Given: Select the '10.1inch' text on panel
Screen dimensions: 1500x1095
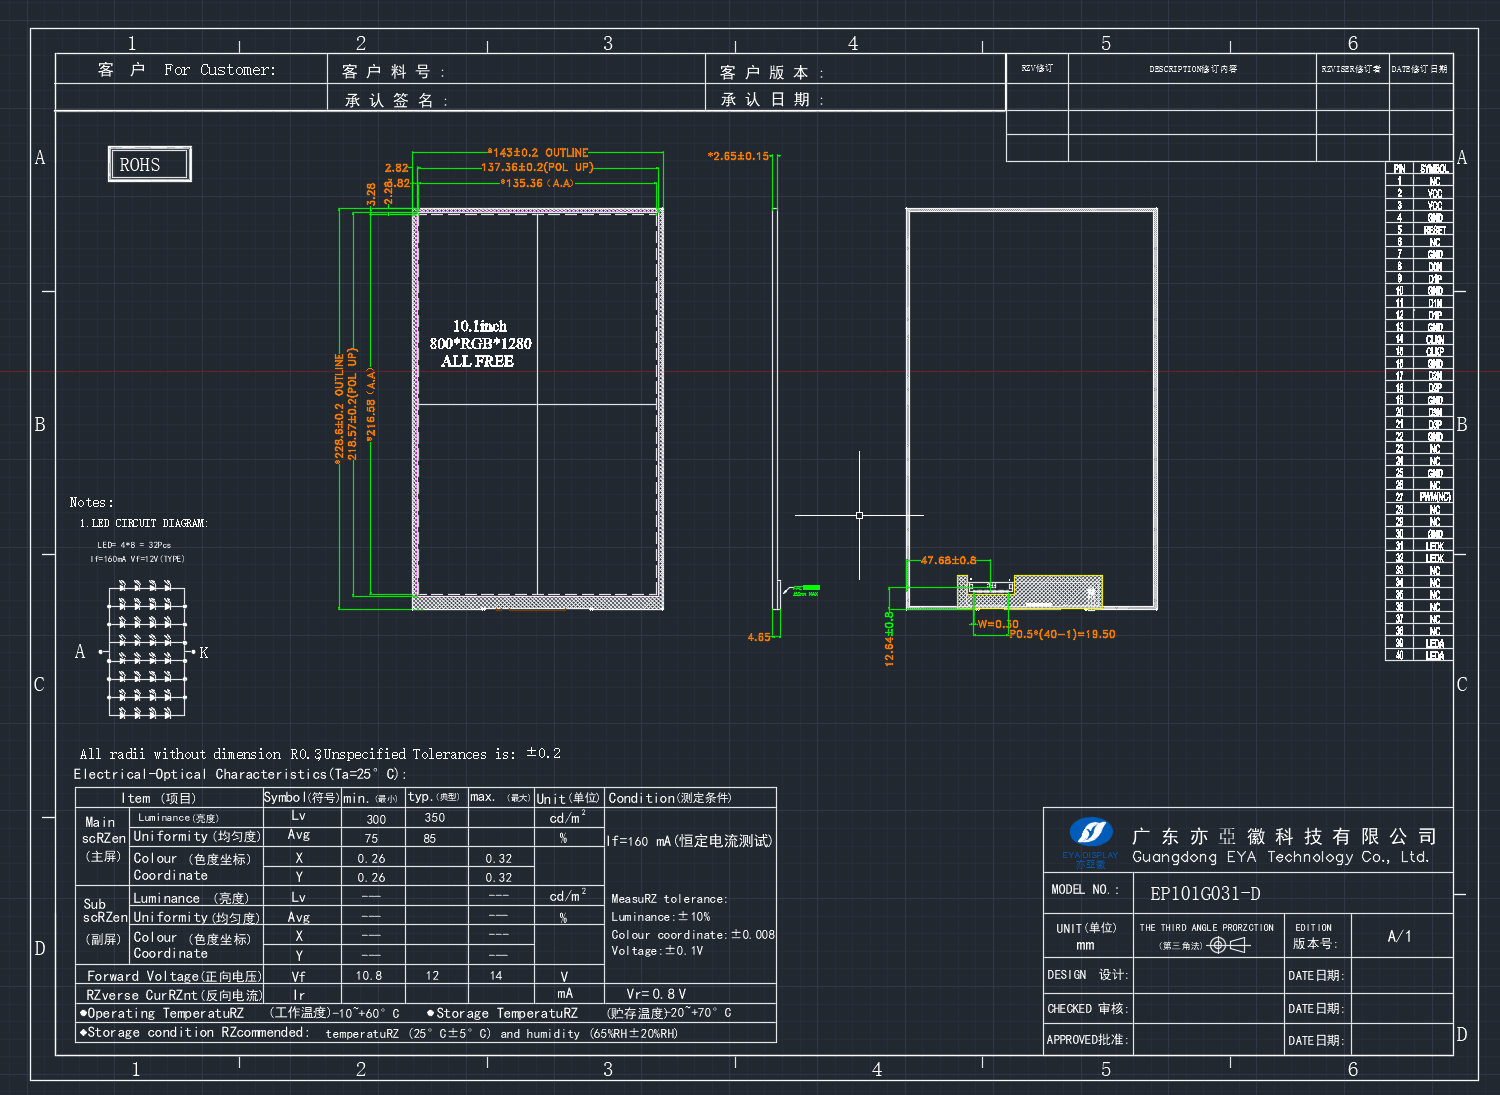Looking at the screenshot, I should pyautogui.click(x=480, y=326).
